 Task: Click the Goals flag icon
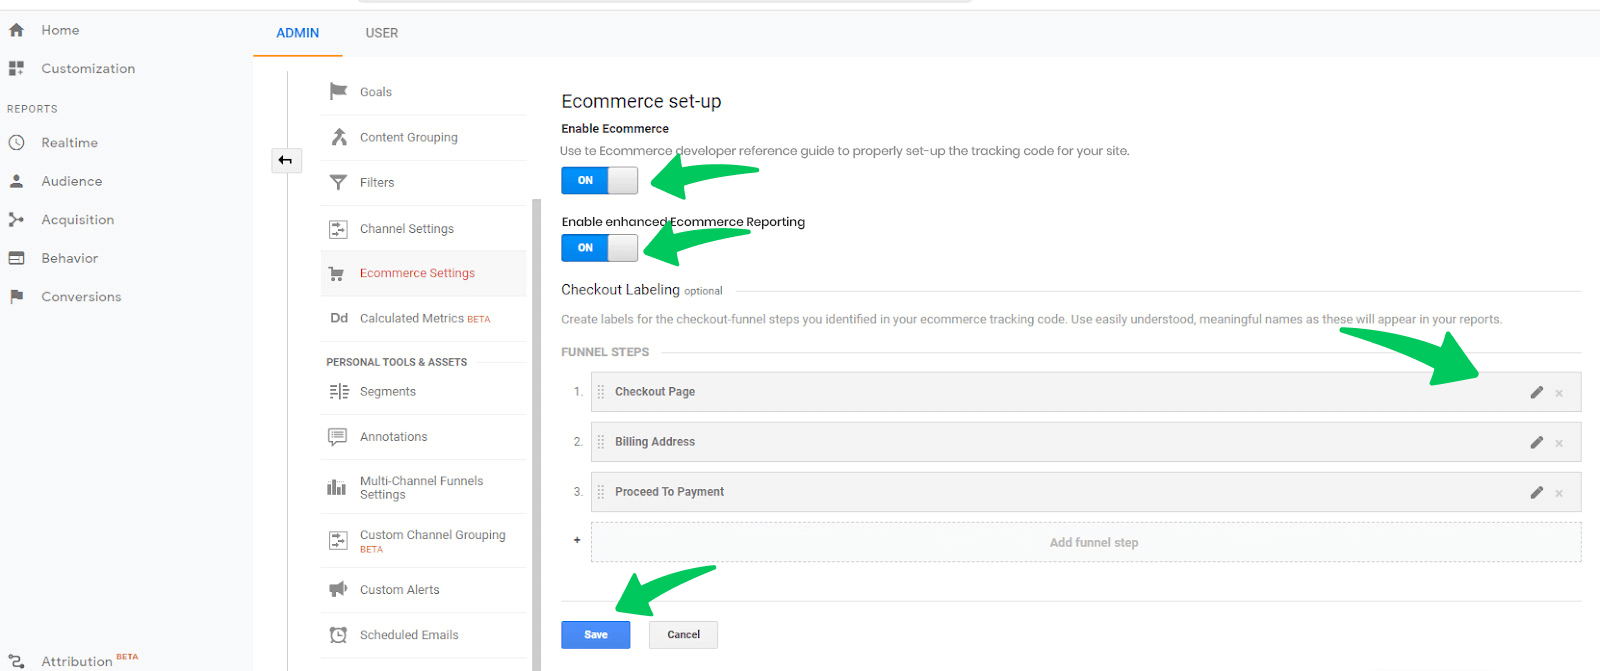pyautogui.click(x=338, y=91)
